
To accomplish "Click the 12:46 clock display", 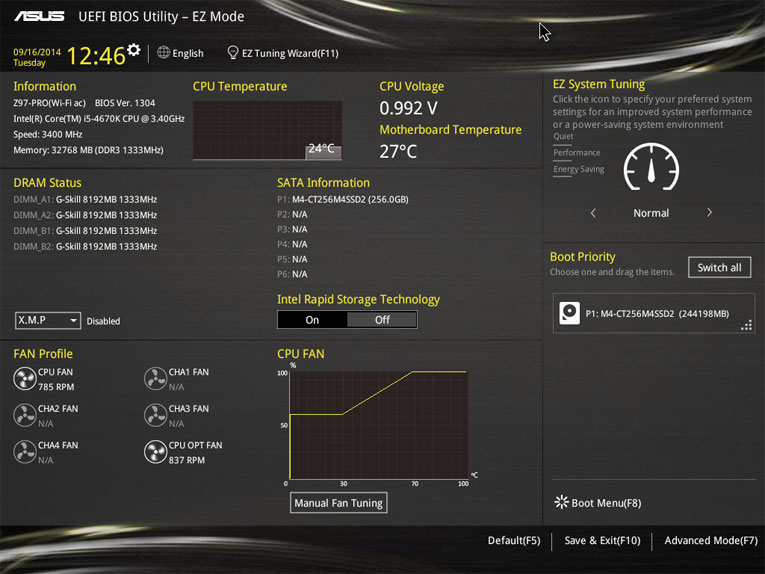I will click(96, 56).
